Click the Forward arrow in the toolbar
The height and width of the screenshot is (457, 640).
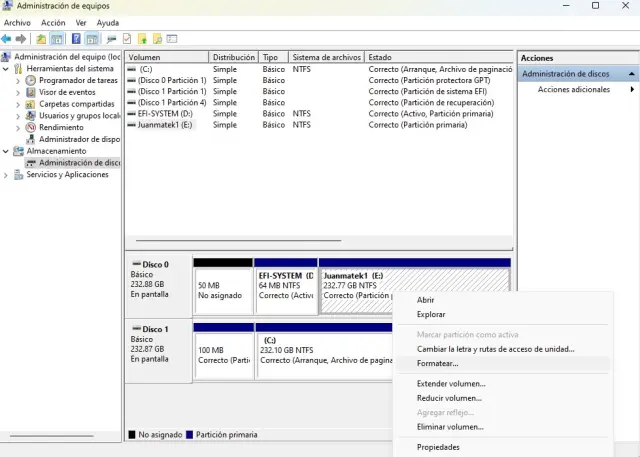[21, 39]
